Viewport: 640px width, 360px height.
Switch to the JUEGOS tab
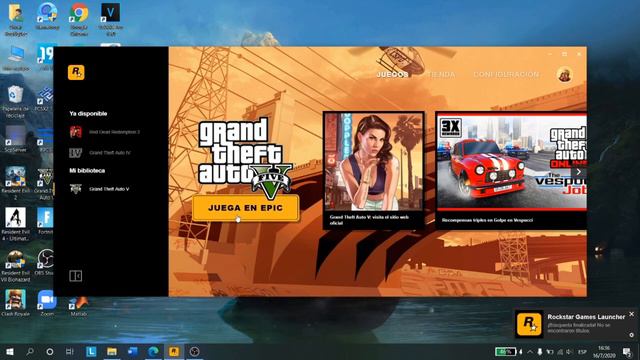(x=392, y=75)
